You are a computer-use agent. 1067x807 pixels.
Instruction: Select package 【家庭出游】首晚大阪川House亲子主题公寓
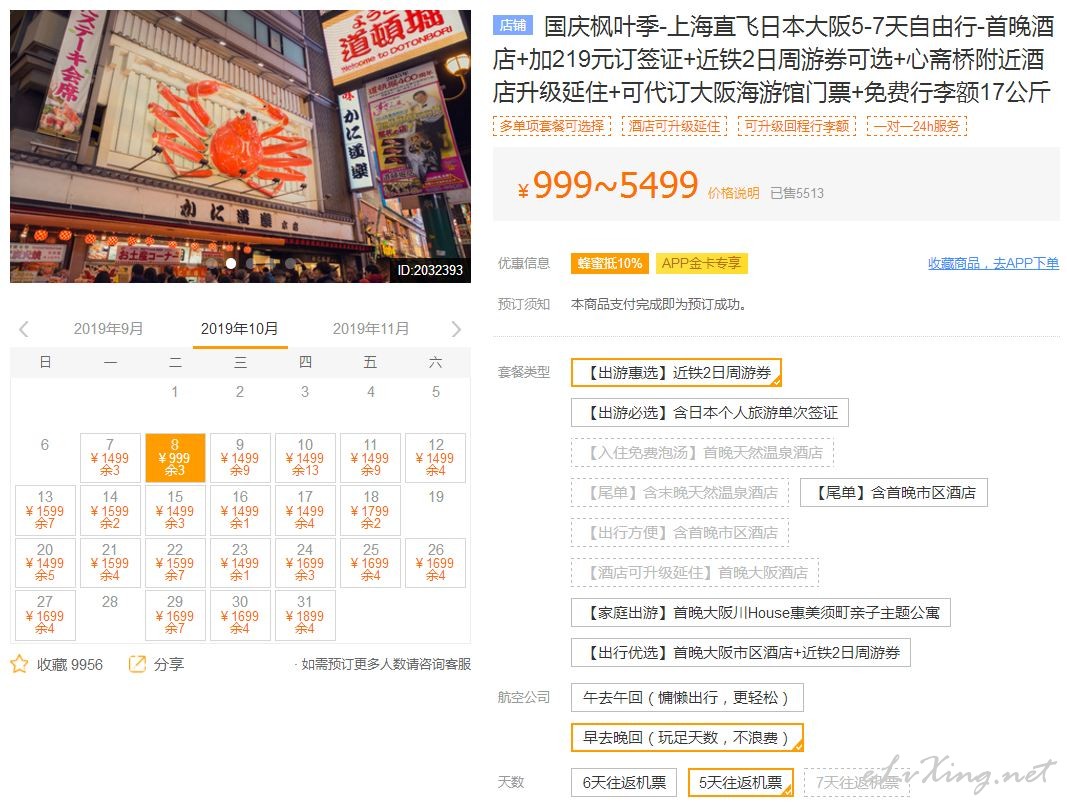761,612
